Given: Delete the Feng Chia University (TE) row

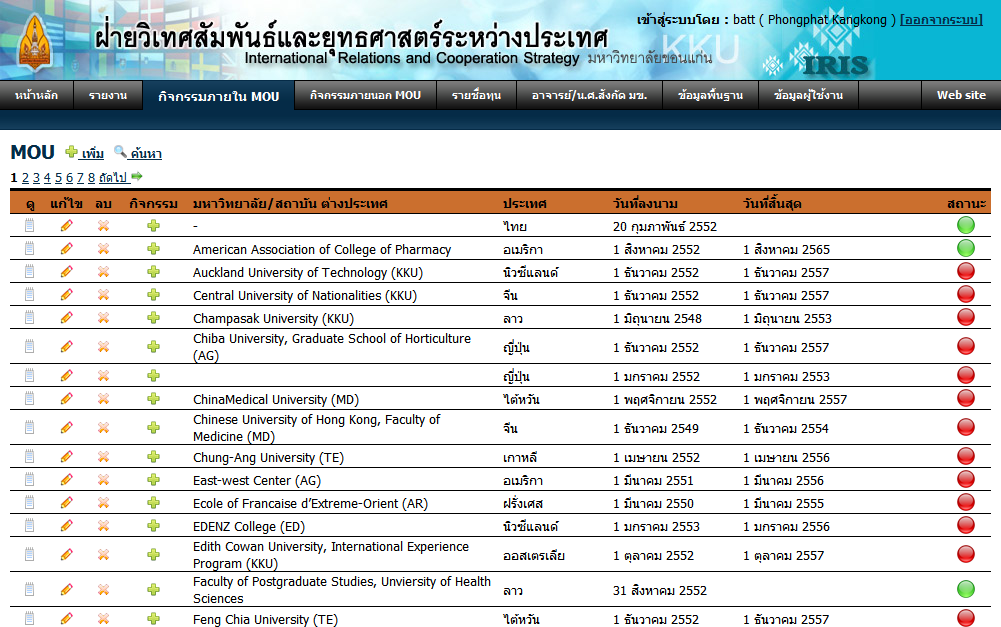Looking at the screenshot, I should (103, 618).
